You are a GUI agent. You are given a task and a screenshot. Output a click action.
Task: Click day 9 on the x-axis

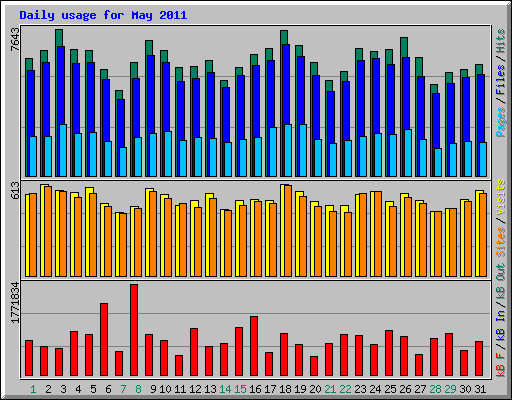(153, 389)
